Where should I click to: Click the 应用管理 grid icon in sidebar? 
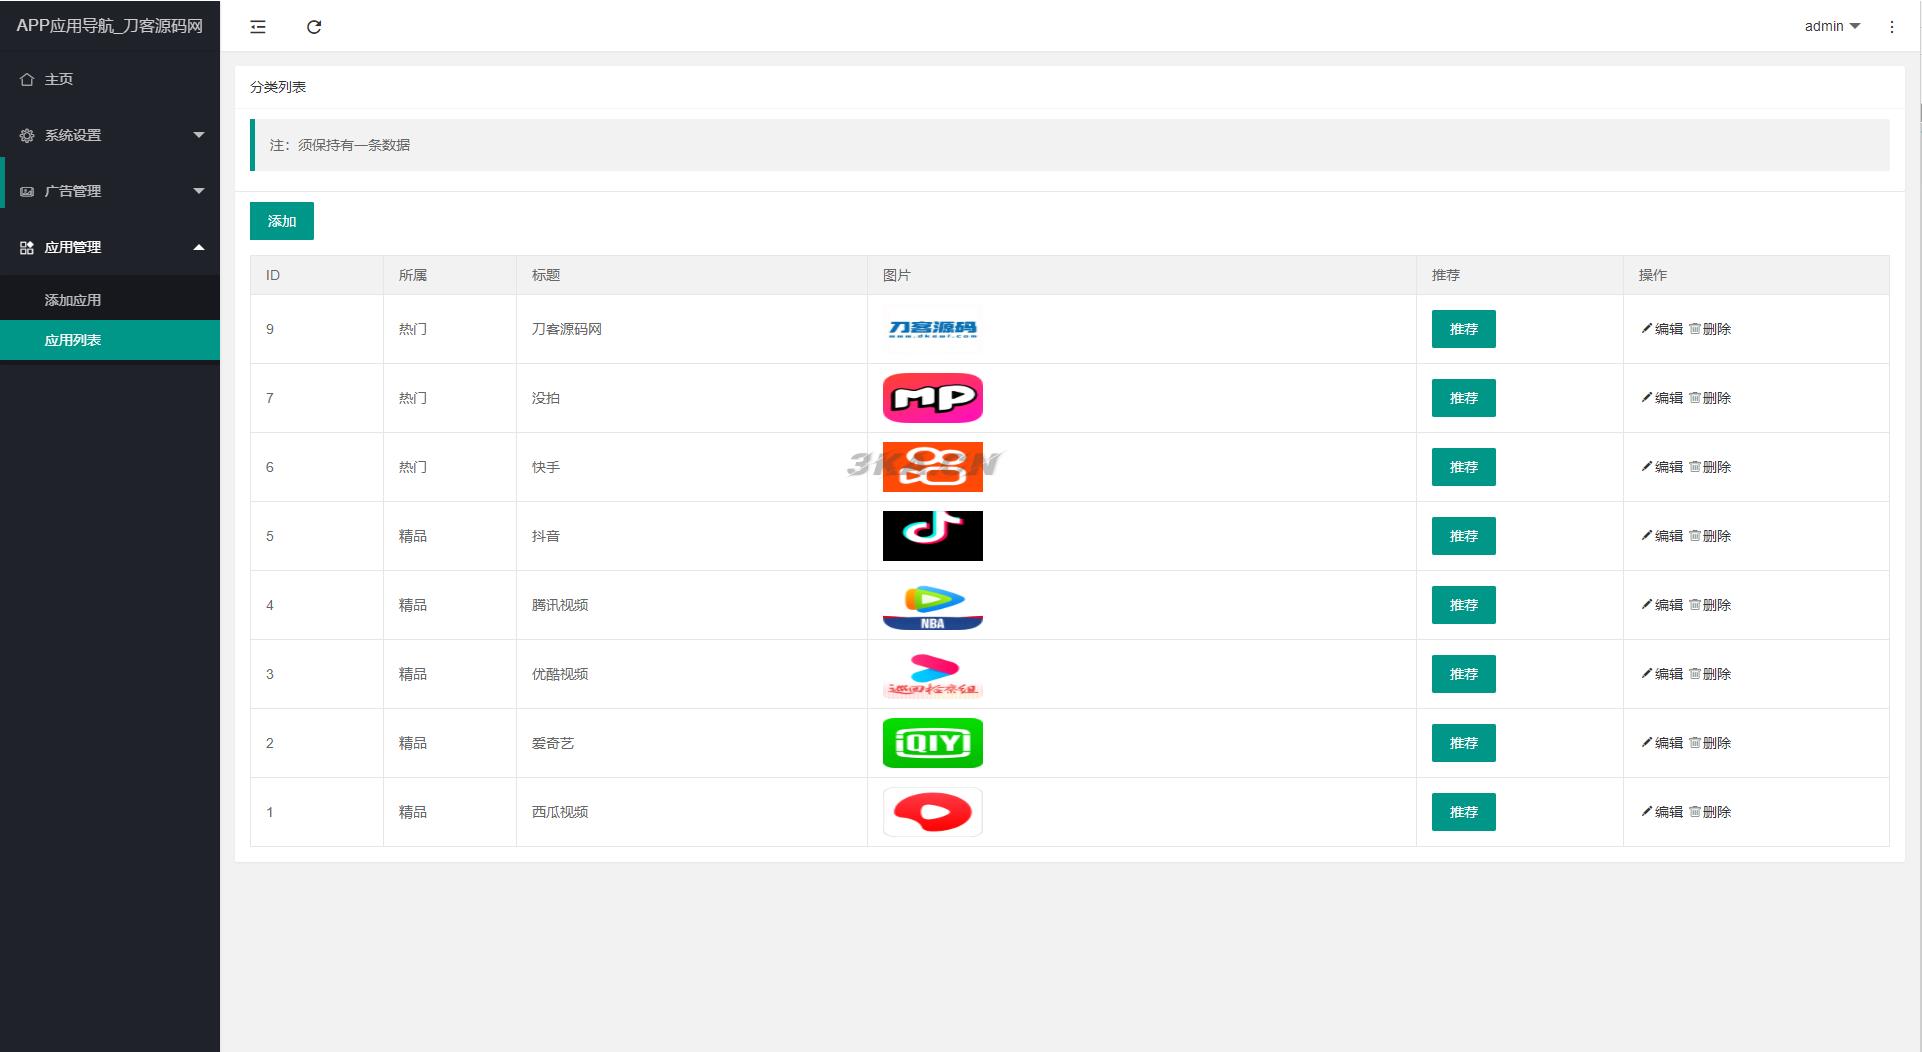click(27, 247)
